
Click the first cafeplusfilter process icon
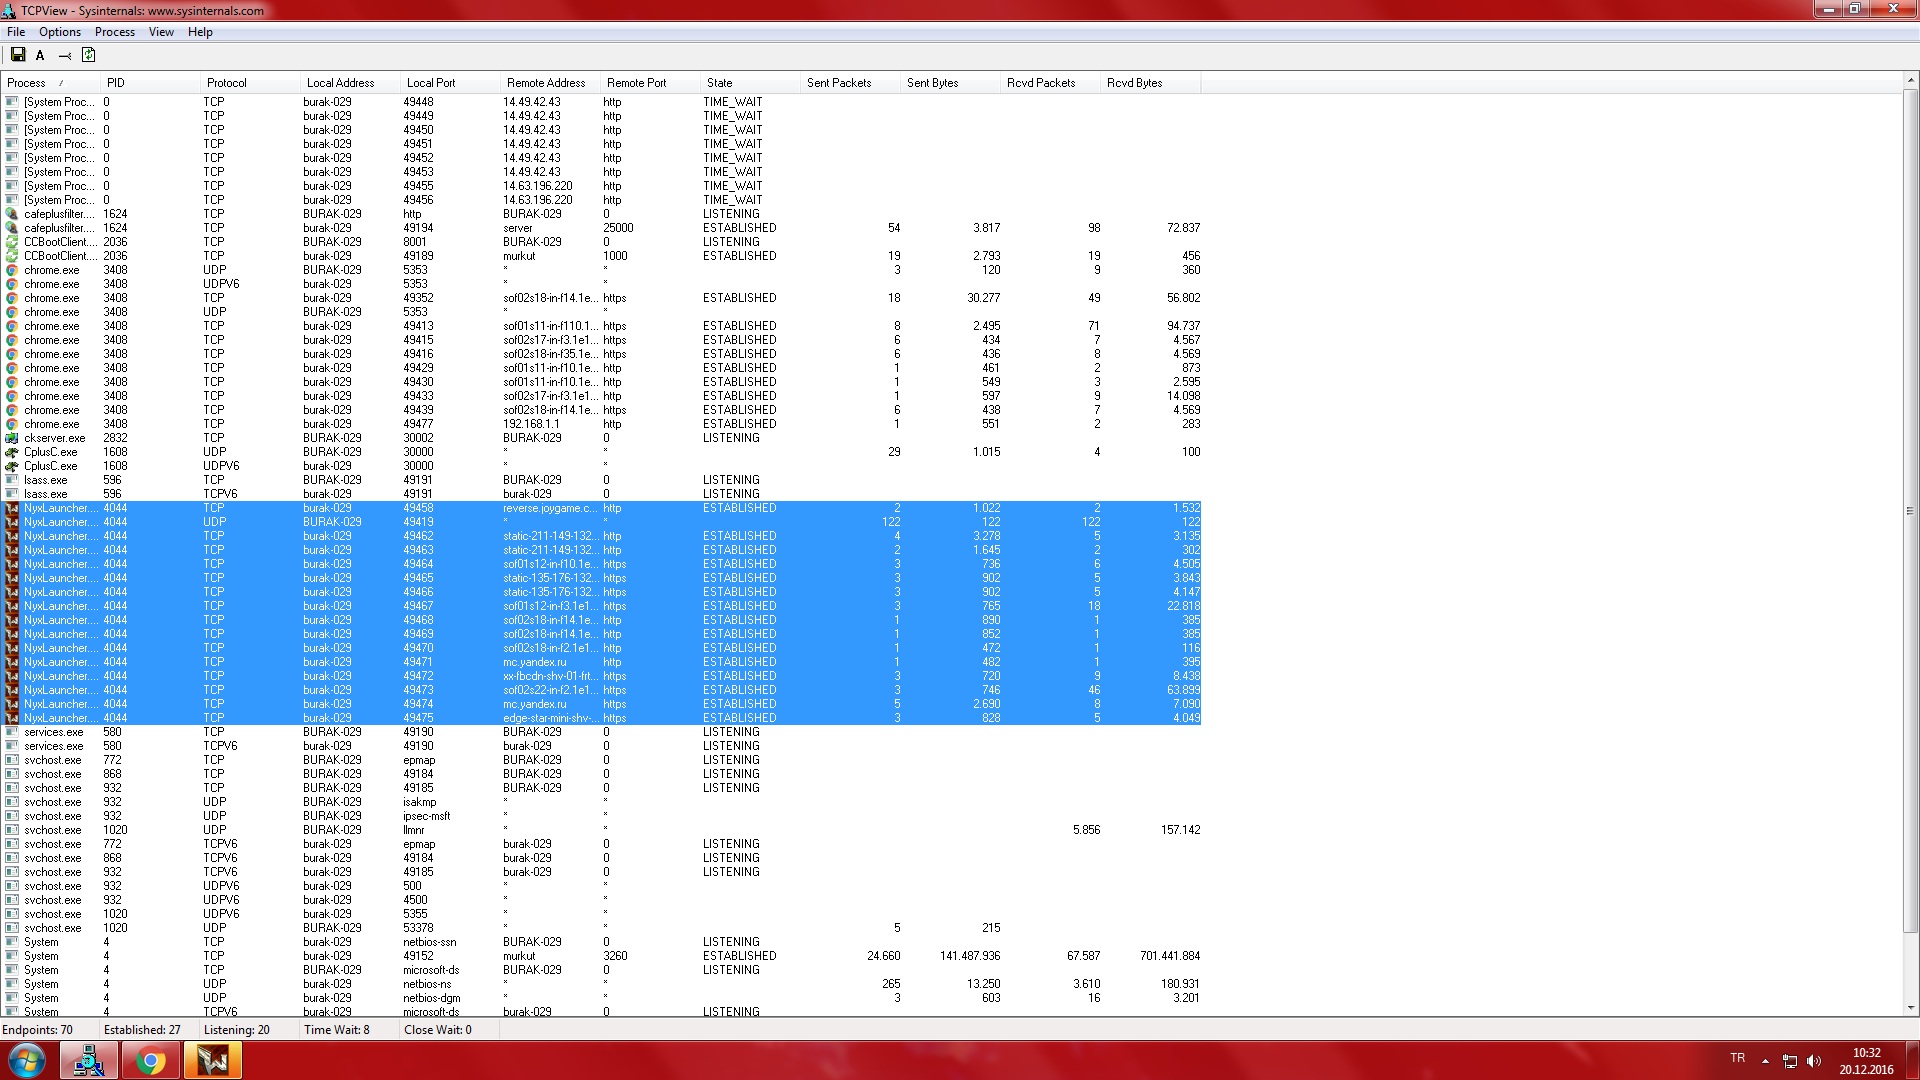[x=12, y=214]
